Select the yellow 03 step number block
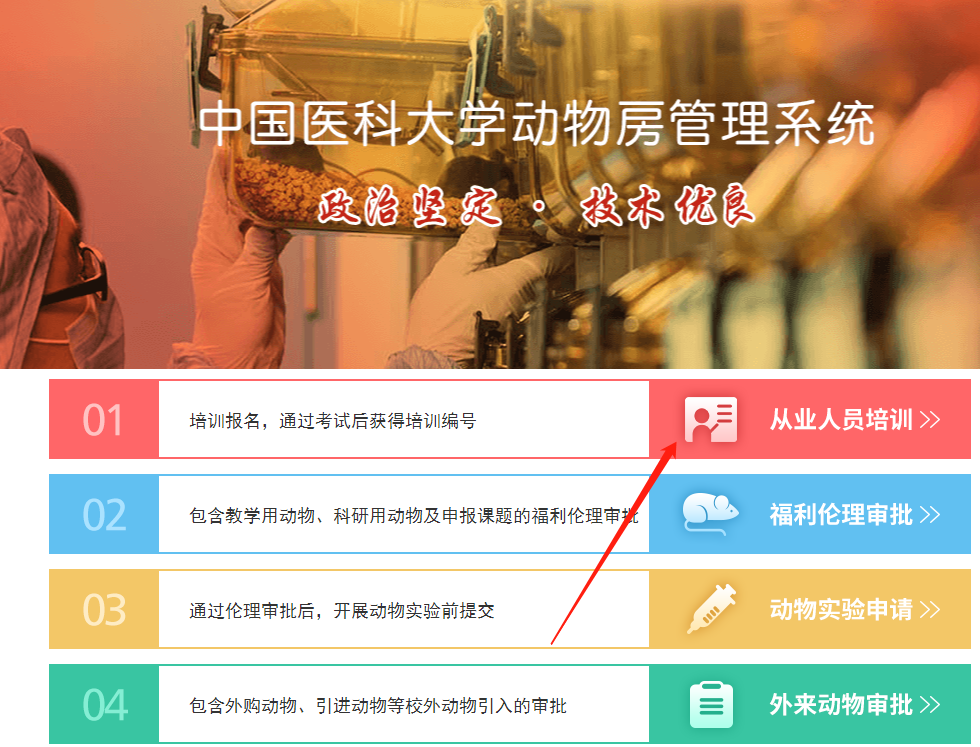980x747 pixels. (x=104, y=609)
